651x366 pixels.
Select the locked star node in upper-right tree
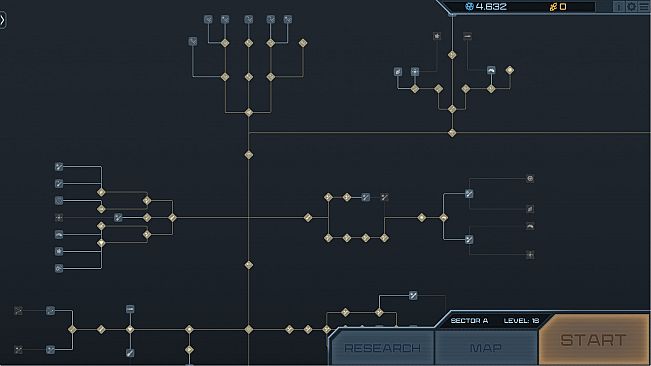coord(437,36)
